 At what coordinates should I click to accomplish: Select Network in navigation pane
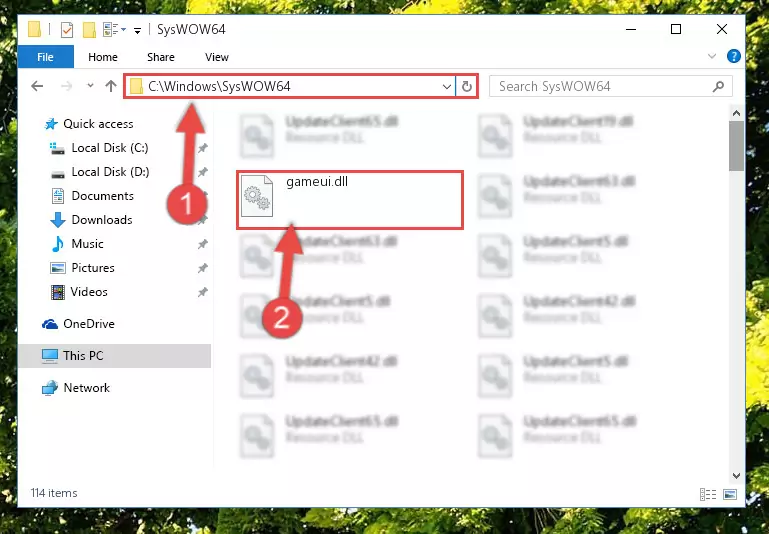point(87,388)
